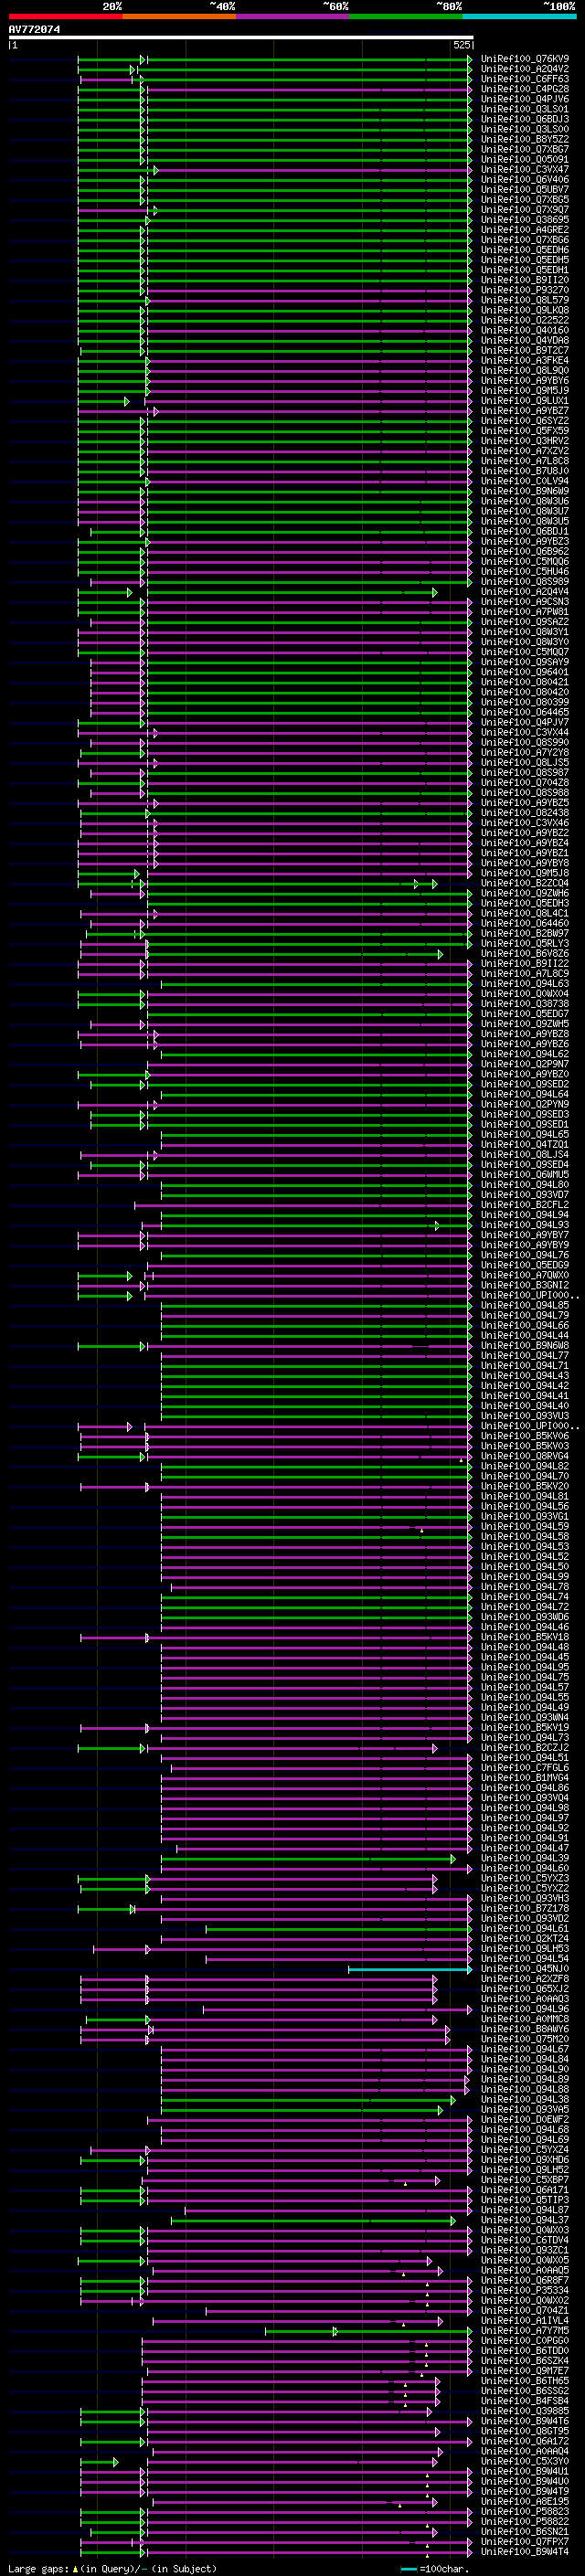The image size is (585, 2576).
Task: Click the cyan 100char scale bar
Action: (x=408, y=2569)
